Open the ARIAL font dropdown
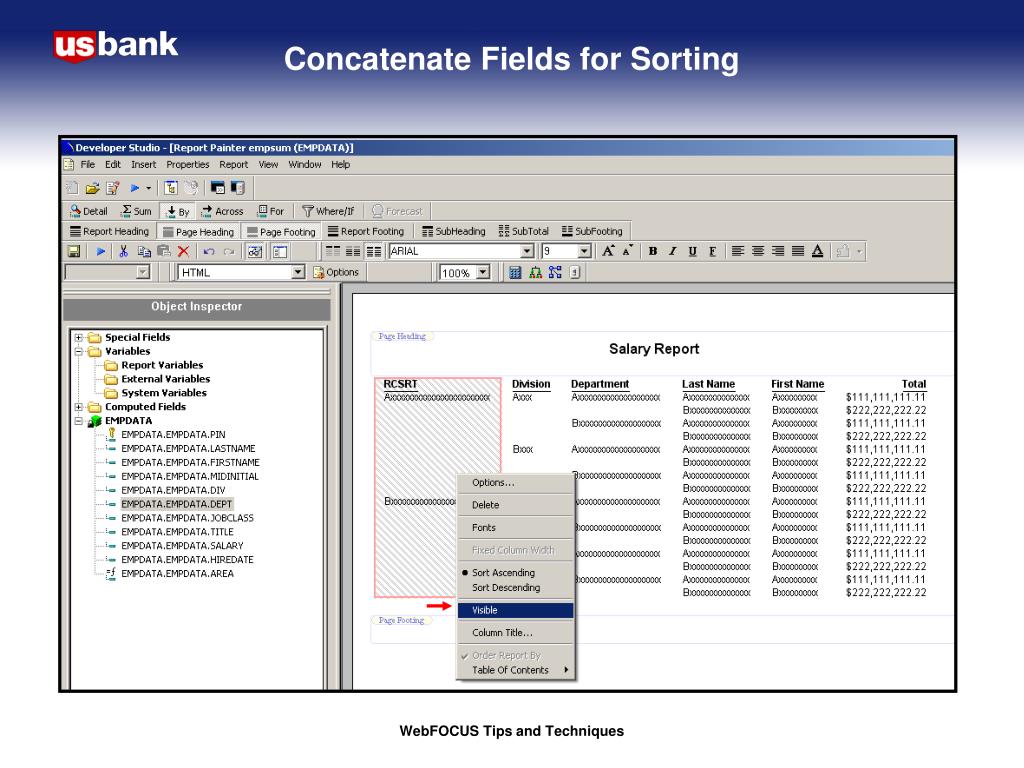The width and height of the screenshot is (1024, 768). (527, 251)
